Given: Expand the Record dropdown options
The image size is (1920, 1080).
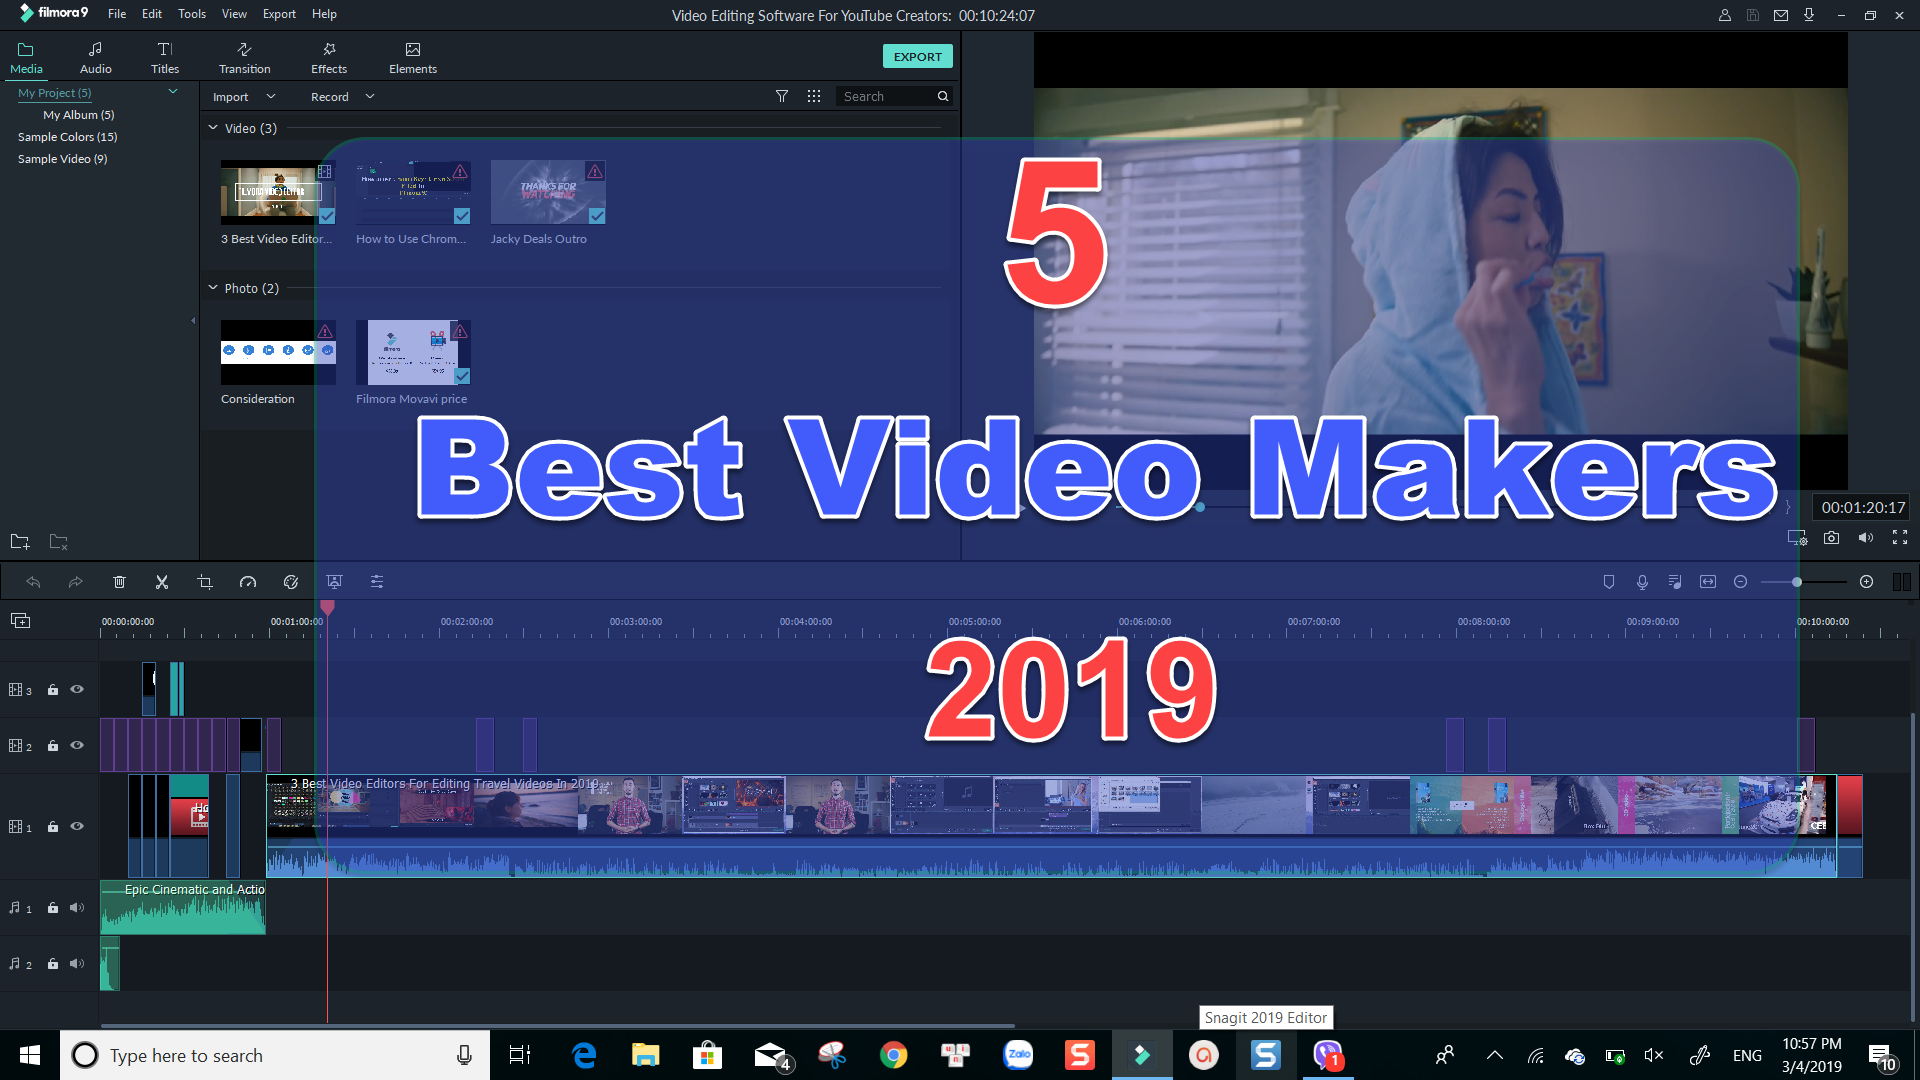Looking at the screenshot, I should pos(369,96).
